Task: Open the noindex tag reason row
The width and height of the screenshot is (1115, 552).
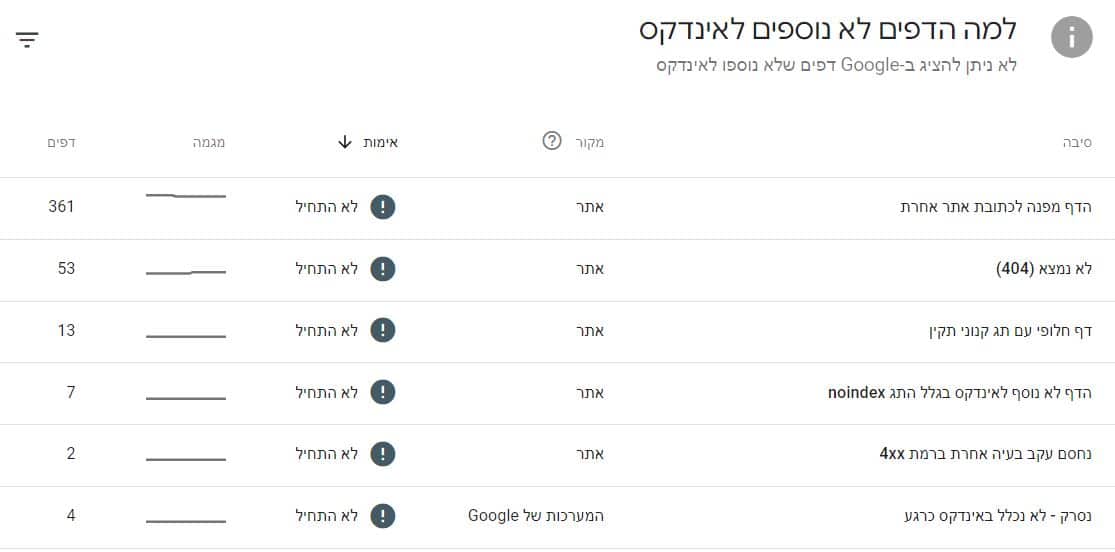Action: click(x=558, y=394)
